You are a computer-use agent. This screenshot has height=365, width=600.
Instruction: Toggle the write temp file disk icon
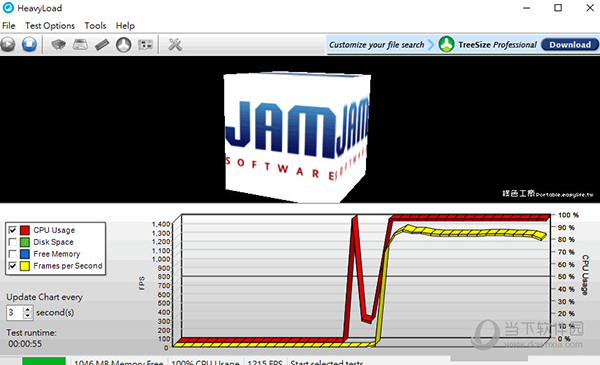click(80, 45)
